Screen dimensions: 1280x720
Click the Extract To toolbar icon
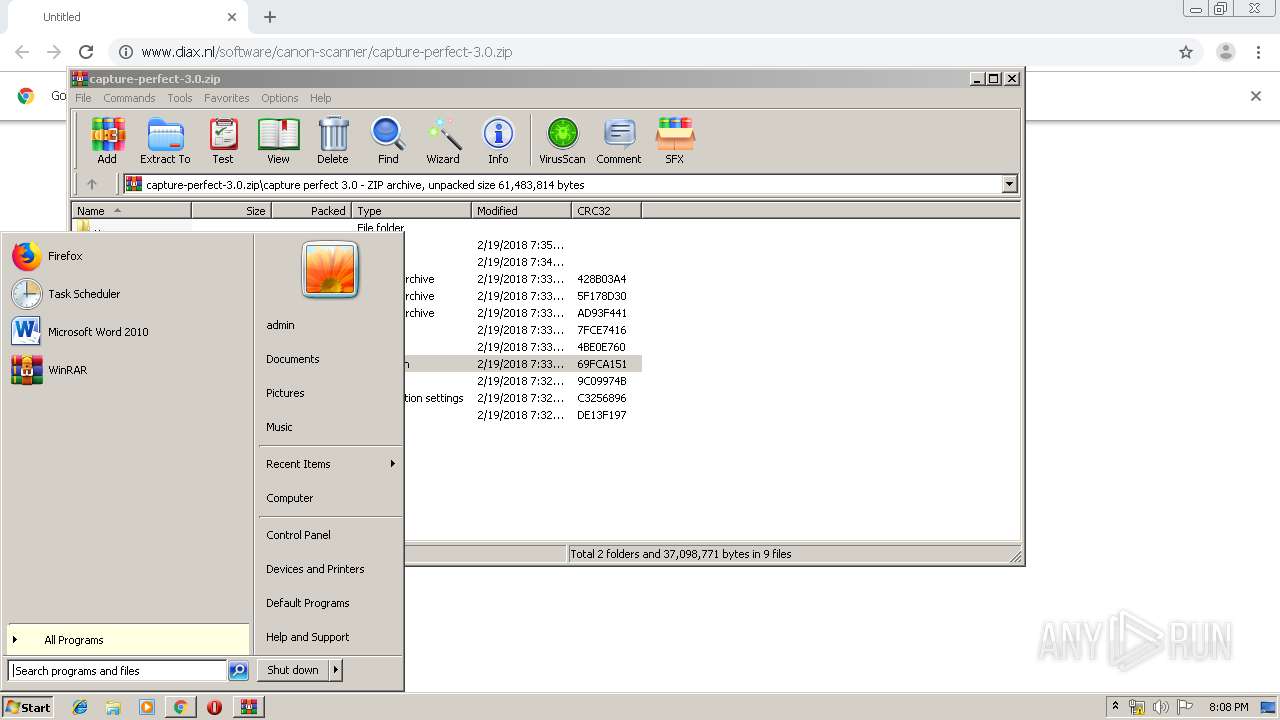click(x=165, y=141)
